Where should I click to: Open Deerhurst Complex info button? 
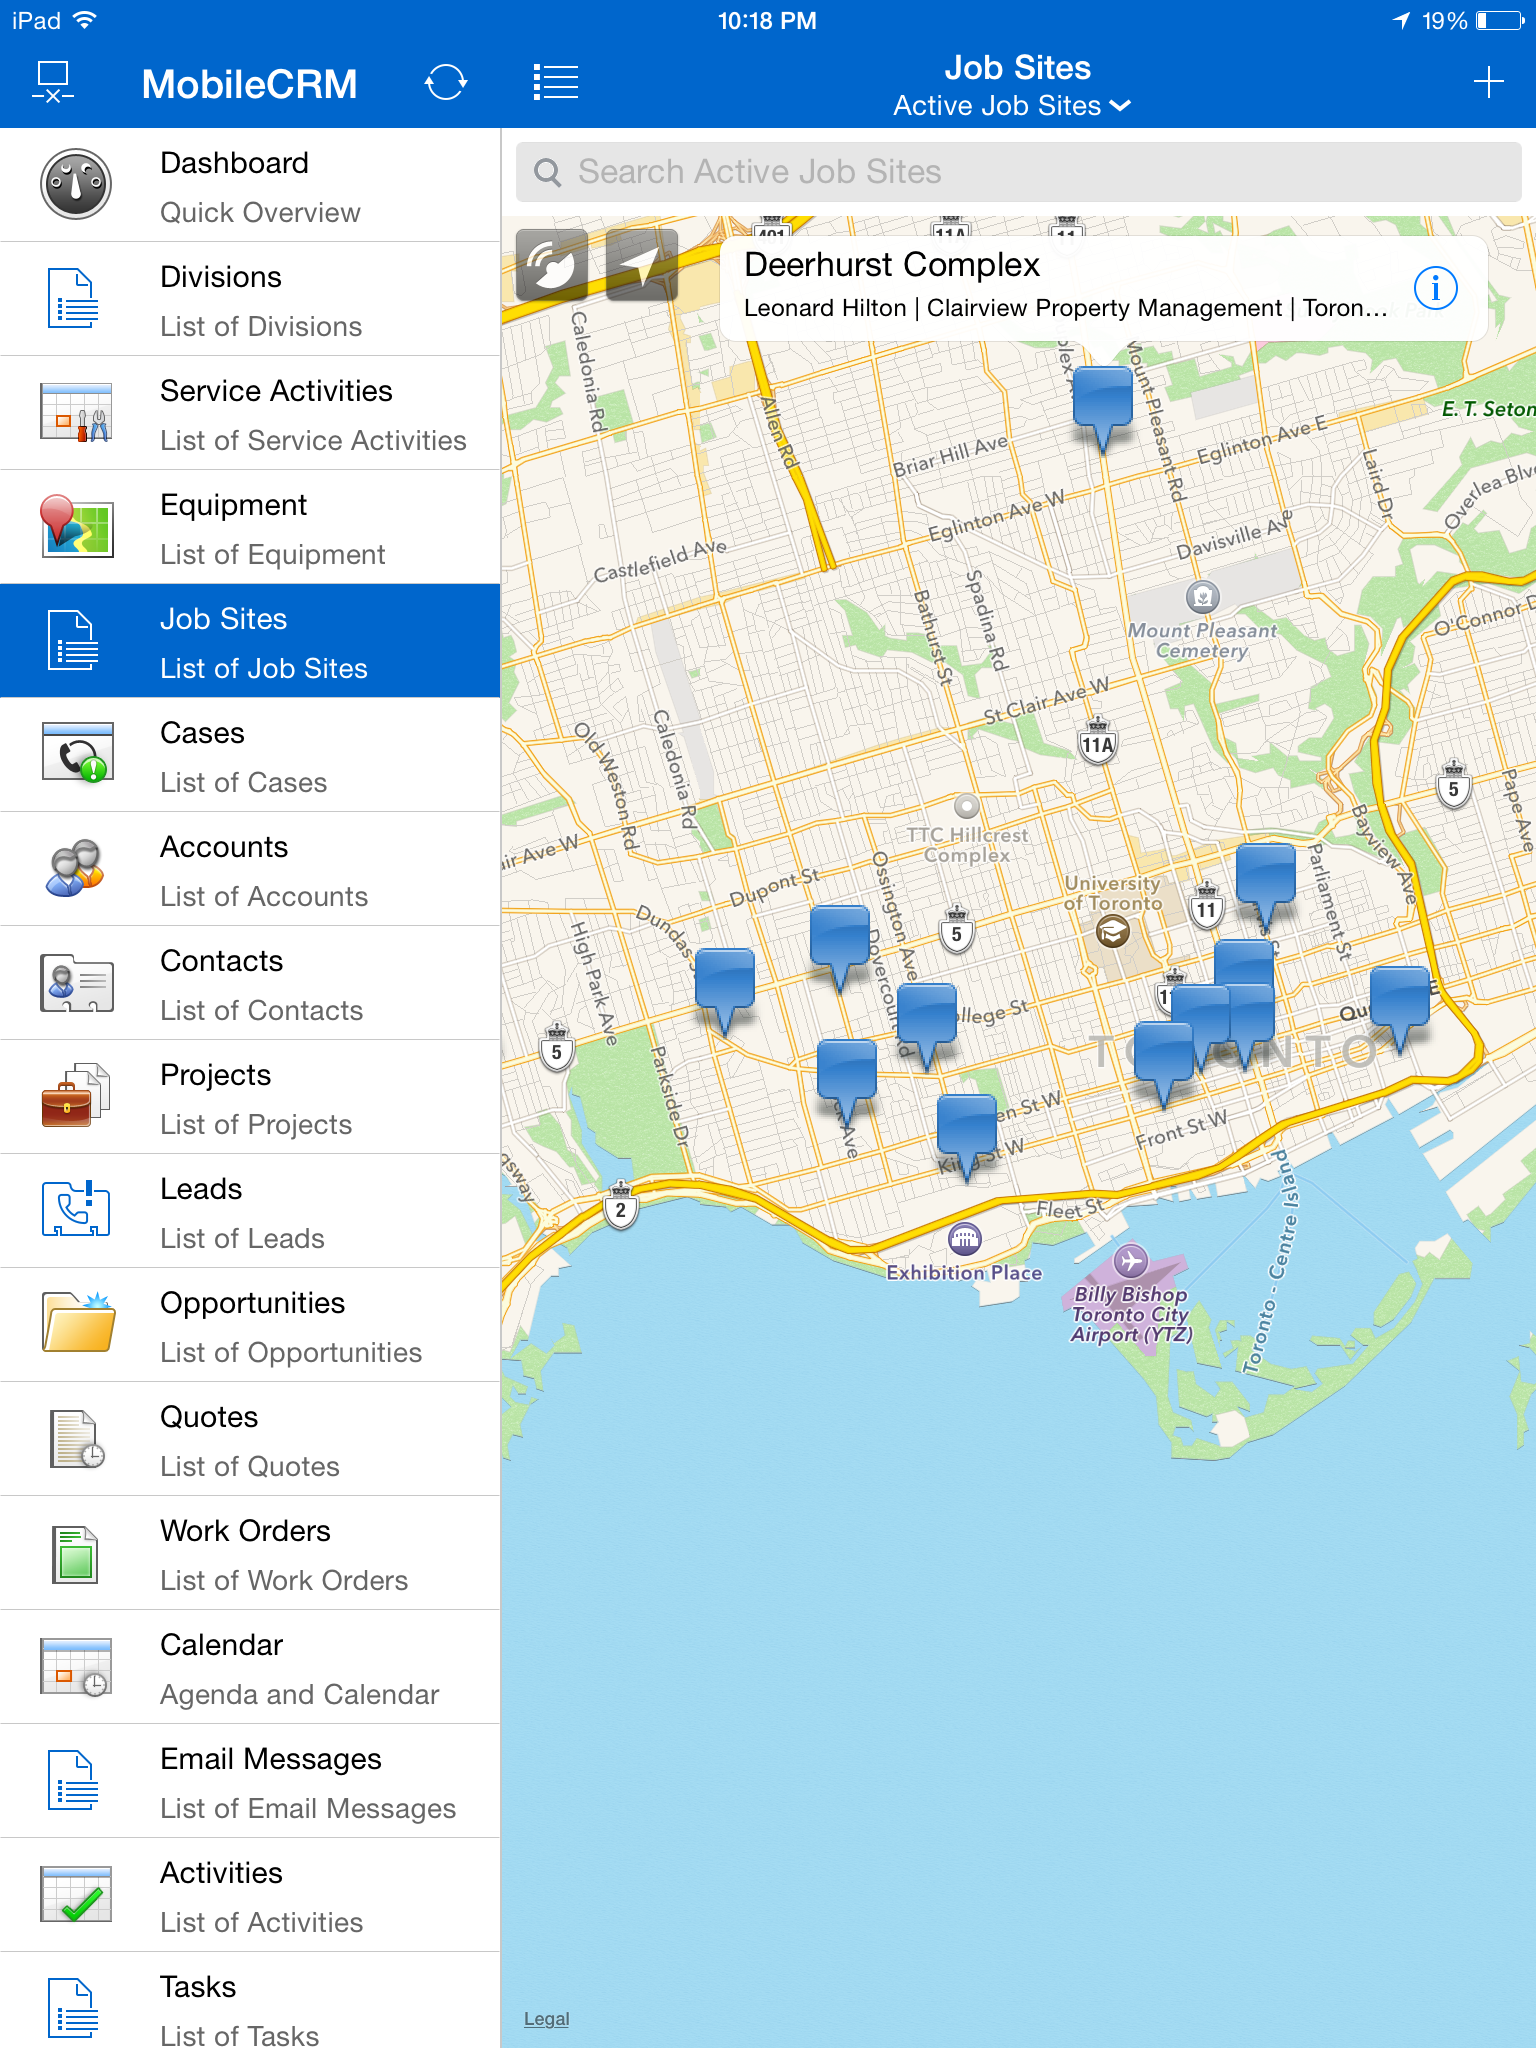1435,288
